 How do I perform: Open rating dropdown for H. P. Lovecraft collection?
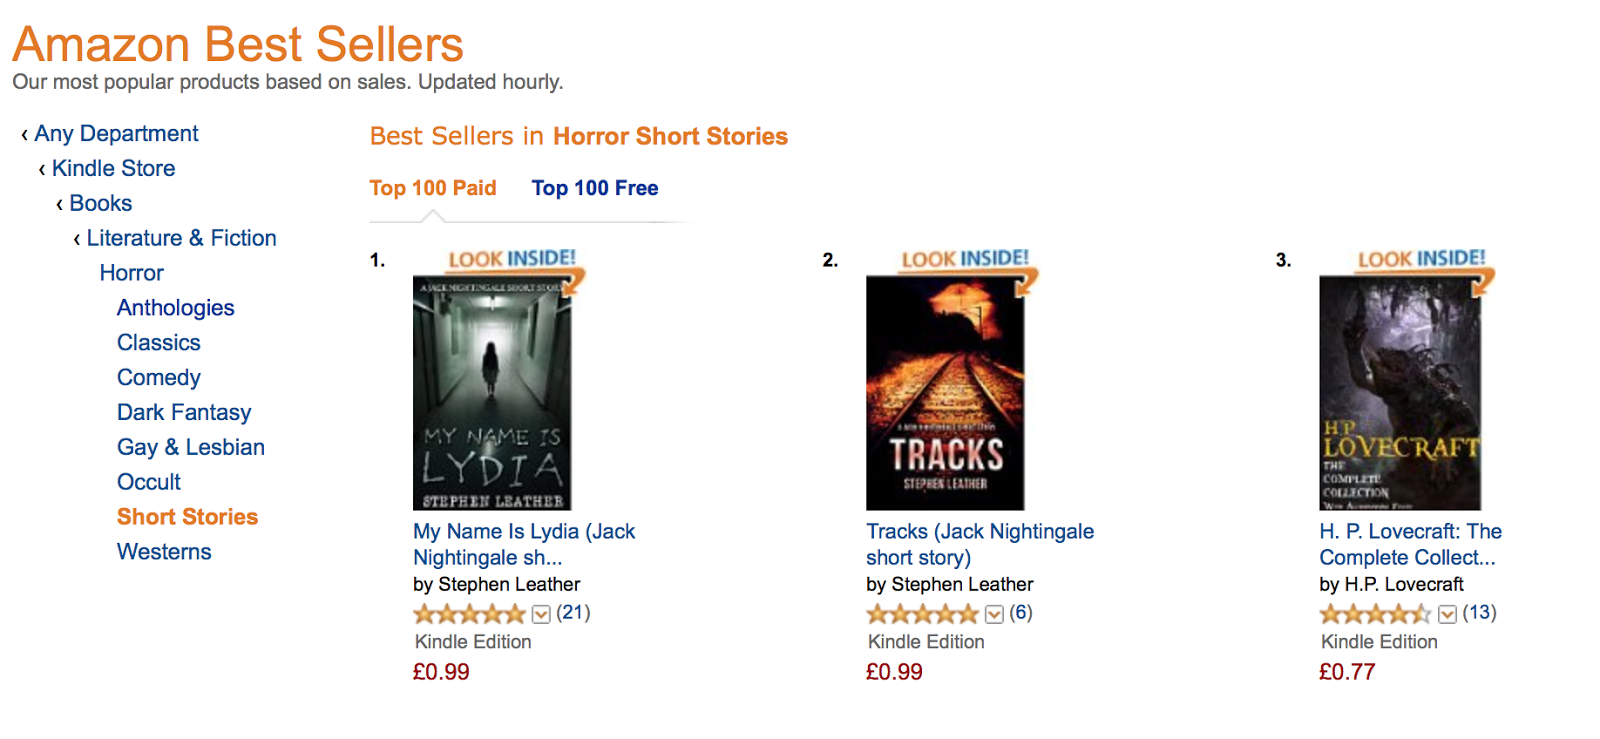click(1447, 614)
